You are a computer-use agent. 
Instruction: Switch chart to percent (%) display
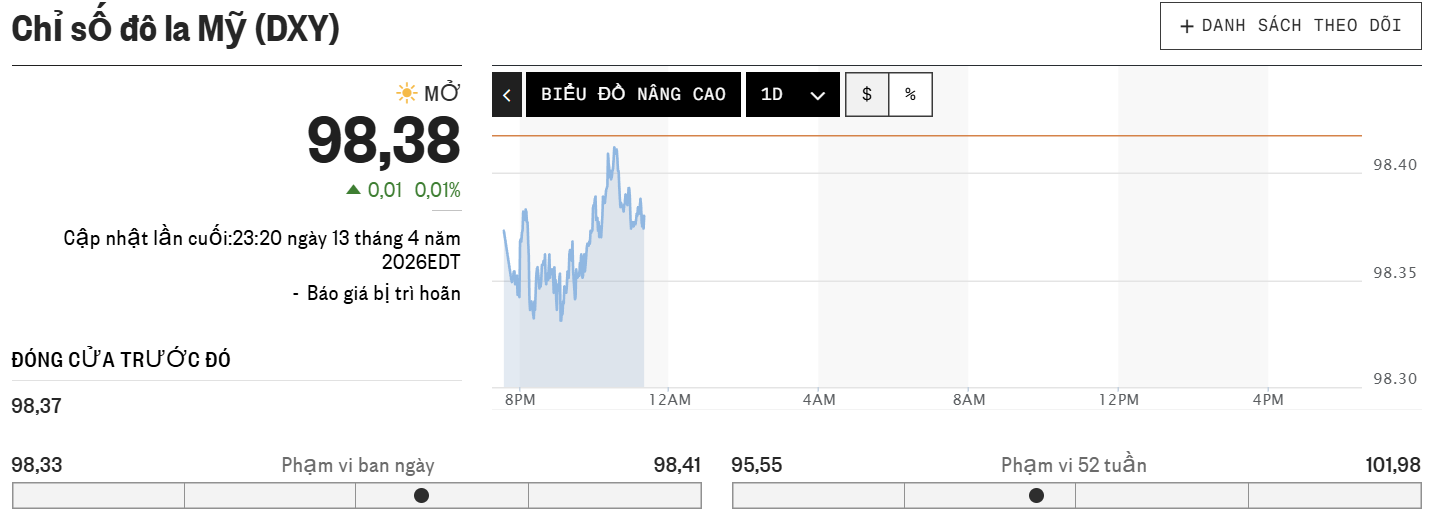click(910, 95)
